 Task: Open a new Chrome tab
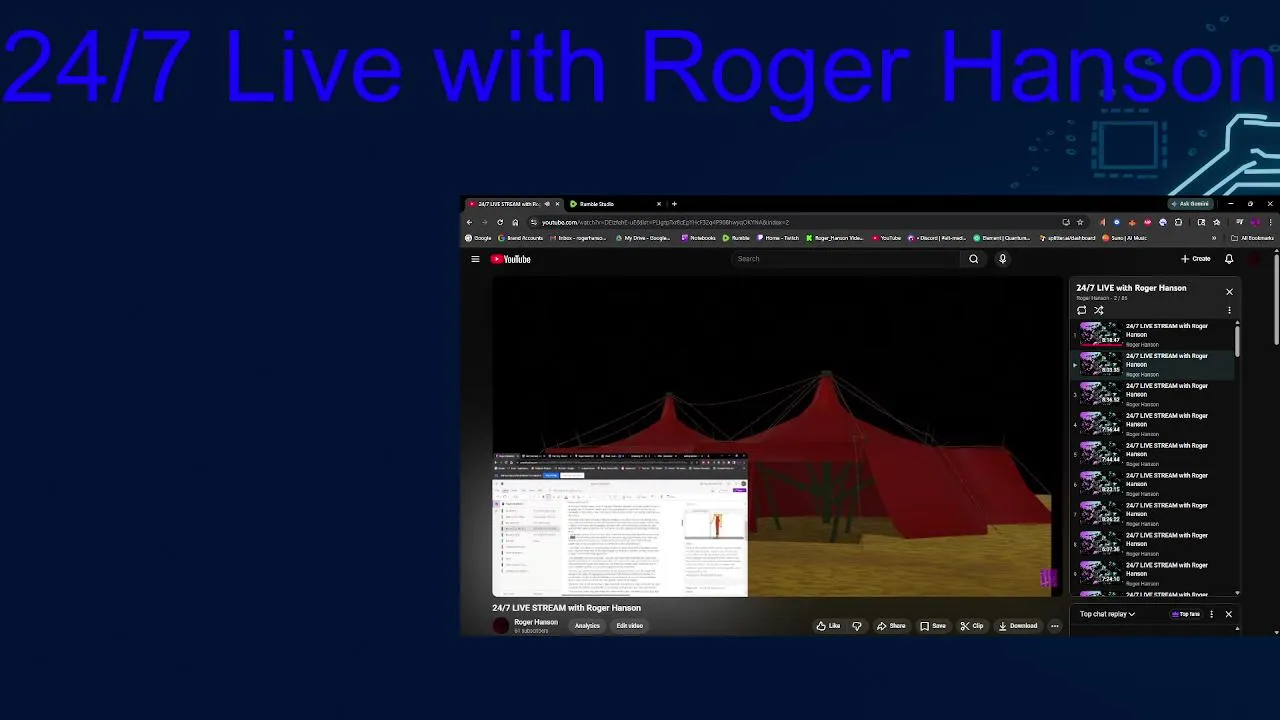674,204
